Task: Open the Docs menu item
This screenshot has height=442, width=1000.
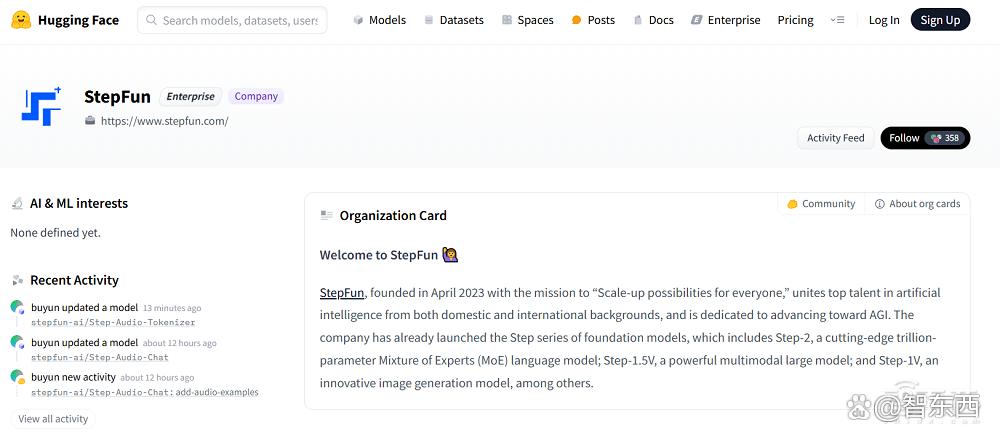Action: click(654, 20)
